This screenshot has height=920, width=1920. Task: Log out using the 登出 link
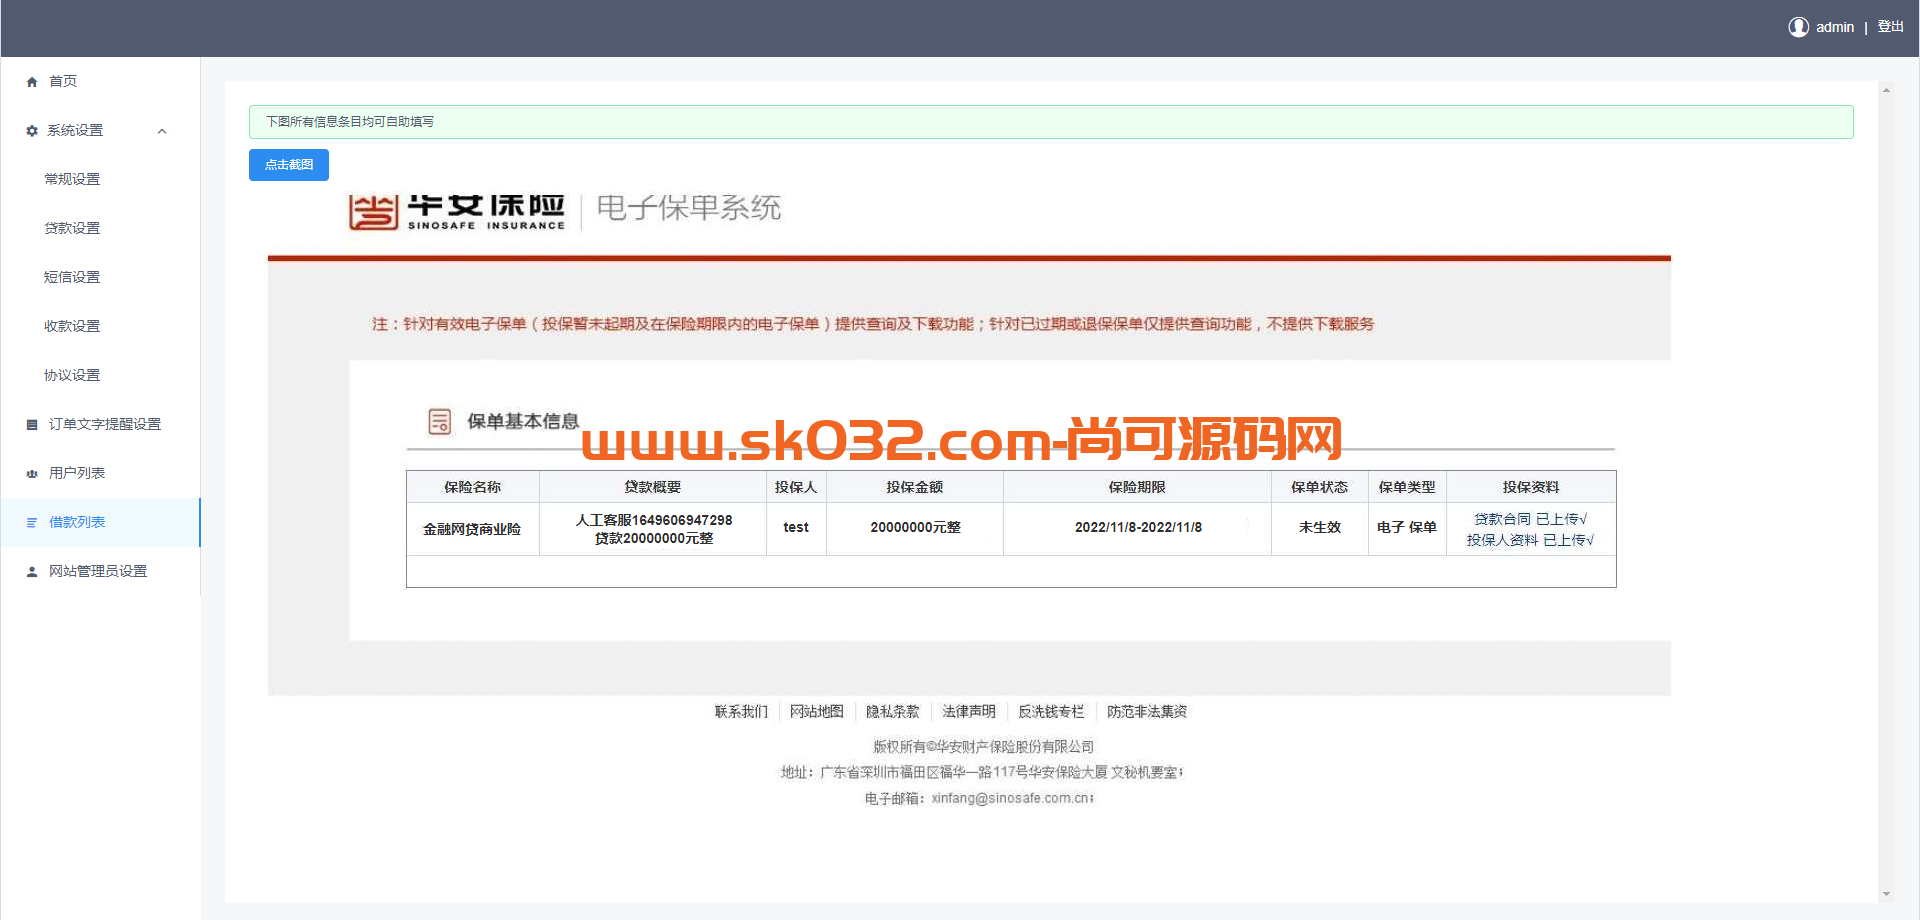(1890, 27)
